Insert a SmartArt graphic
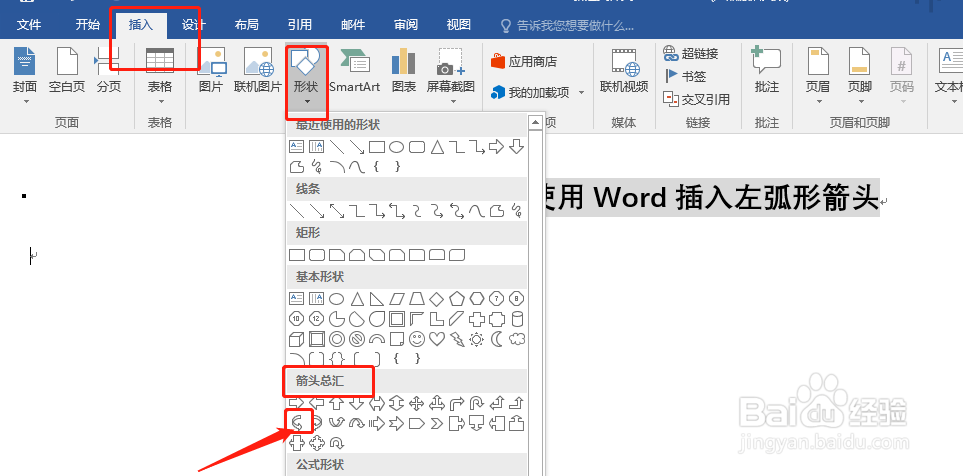This screenshot has height=476, width=963. click(x=354, y=71)
